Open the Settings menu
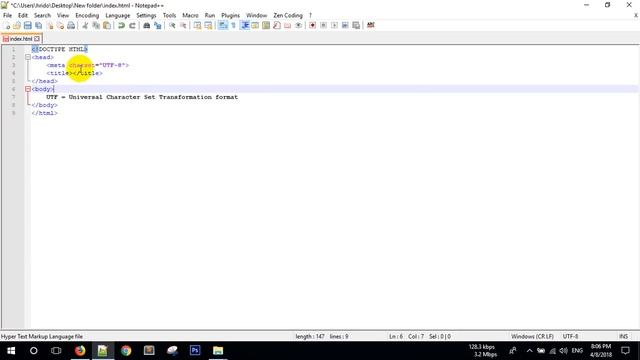This screenshot has height=360, width=640. (x=146, y=15)
